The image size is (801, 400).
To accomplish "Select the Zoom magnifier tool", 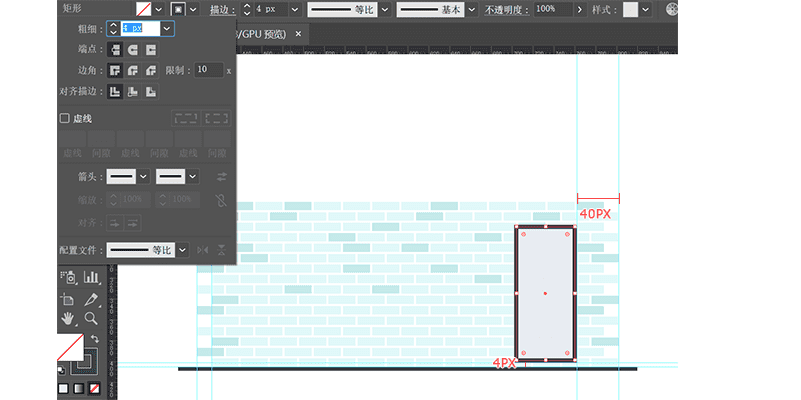I will 91,319.
